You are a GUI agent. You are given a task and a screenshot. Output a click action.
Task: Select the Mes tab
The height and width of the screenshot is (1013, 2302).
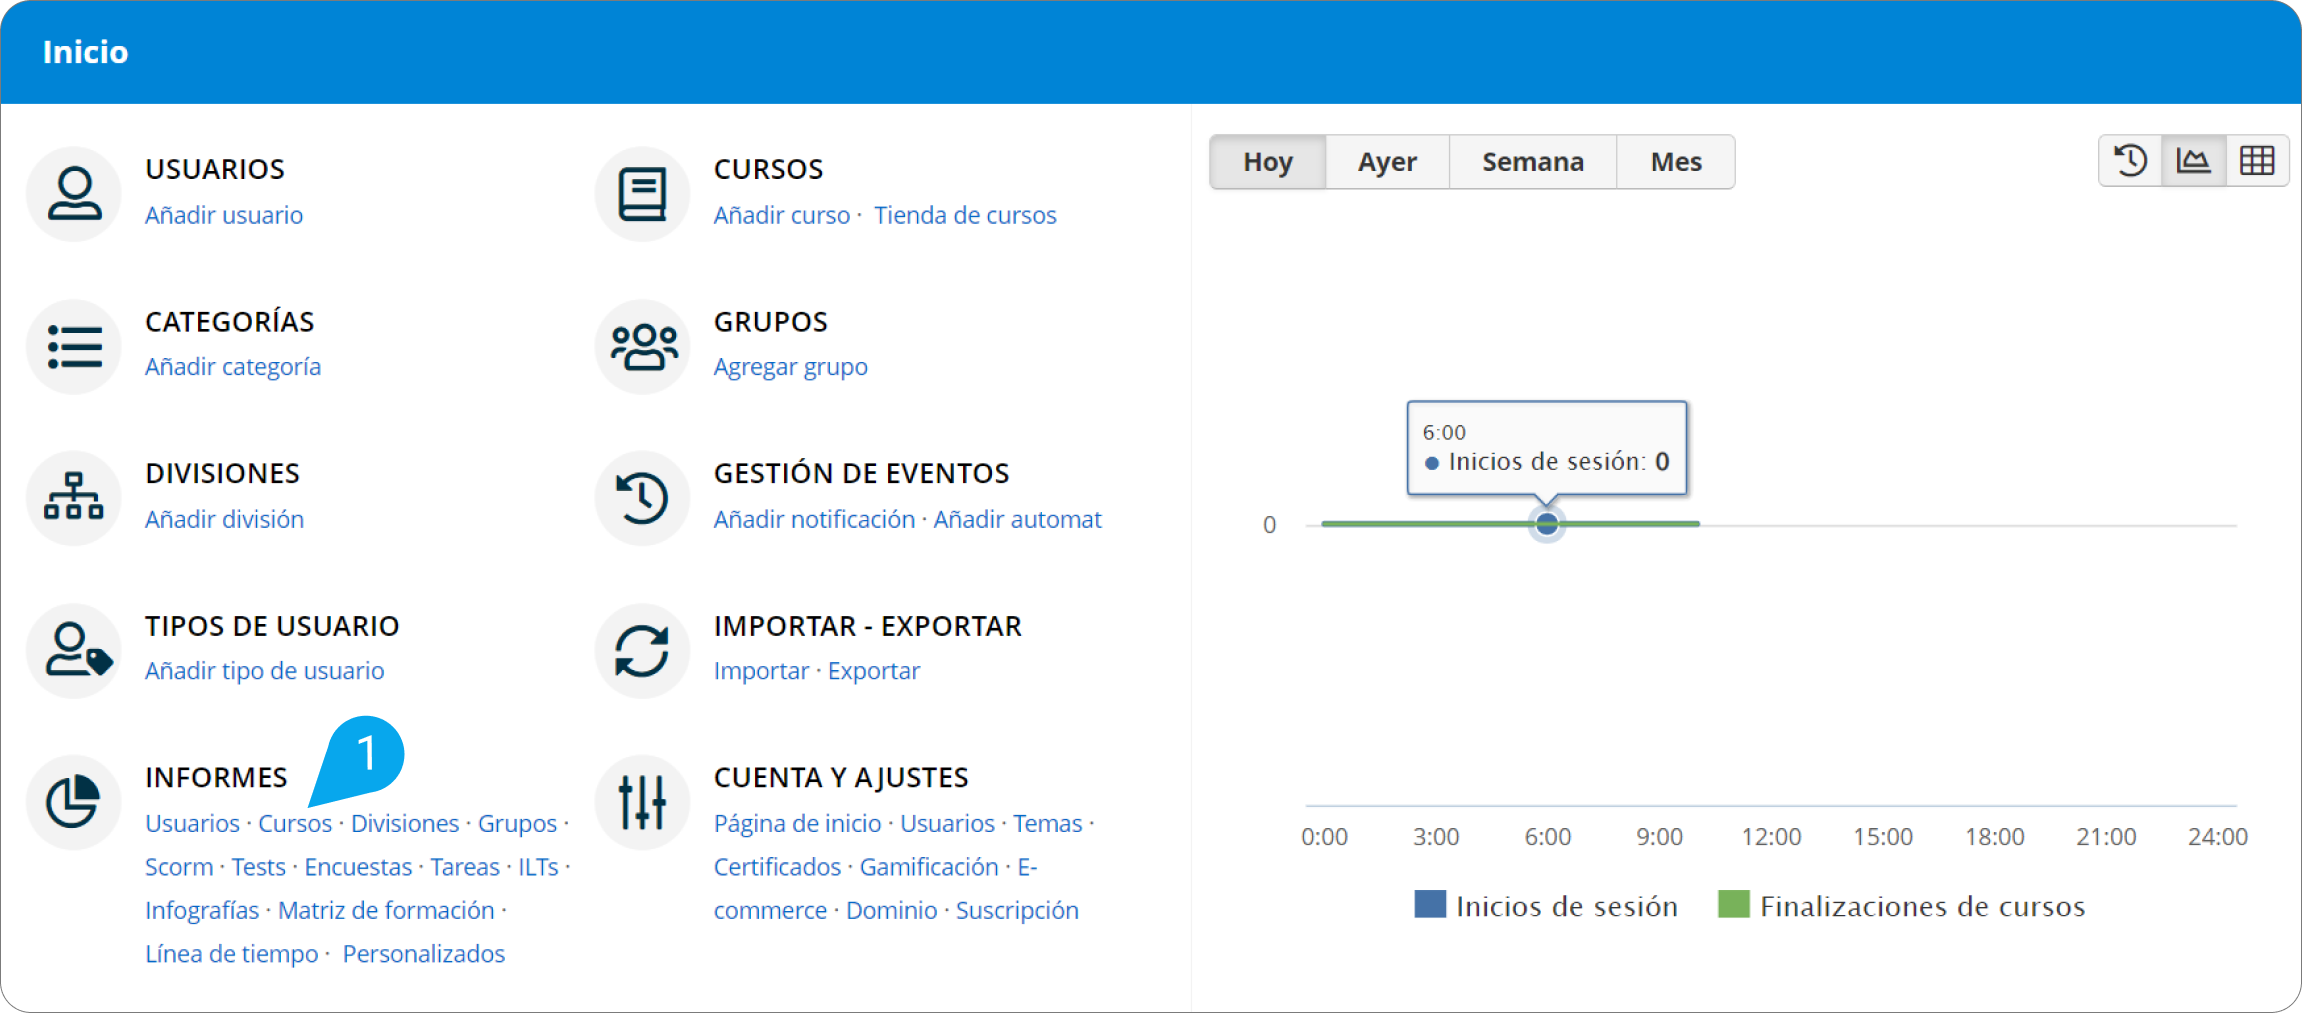(x=1676, y=162)
